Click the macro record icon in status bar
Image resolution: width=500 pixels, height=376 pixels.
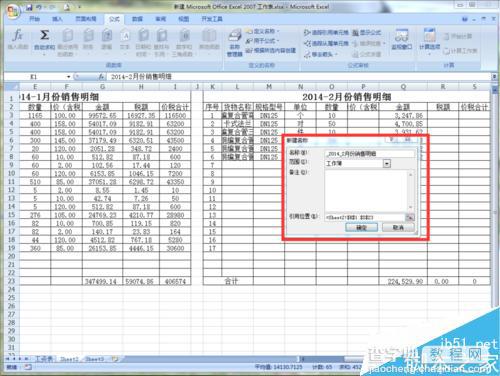click(x=28, y=367)
